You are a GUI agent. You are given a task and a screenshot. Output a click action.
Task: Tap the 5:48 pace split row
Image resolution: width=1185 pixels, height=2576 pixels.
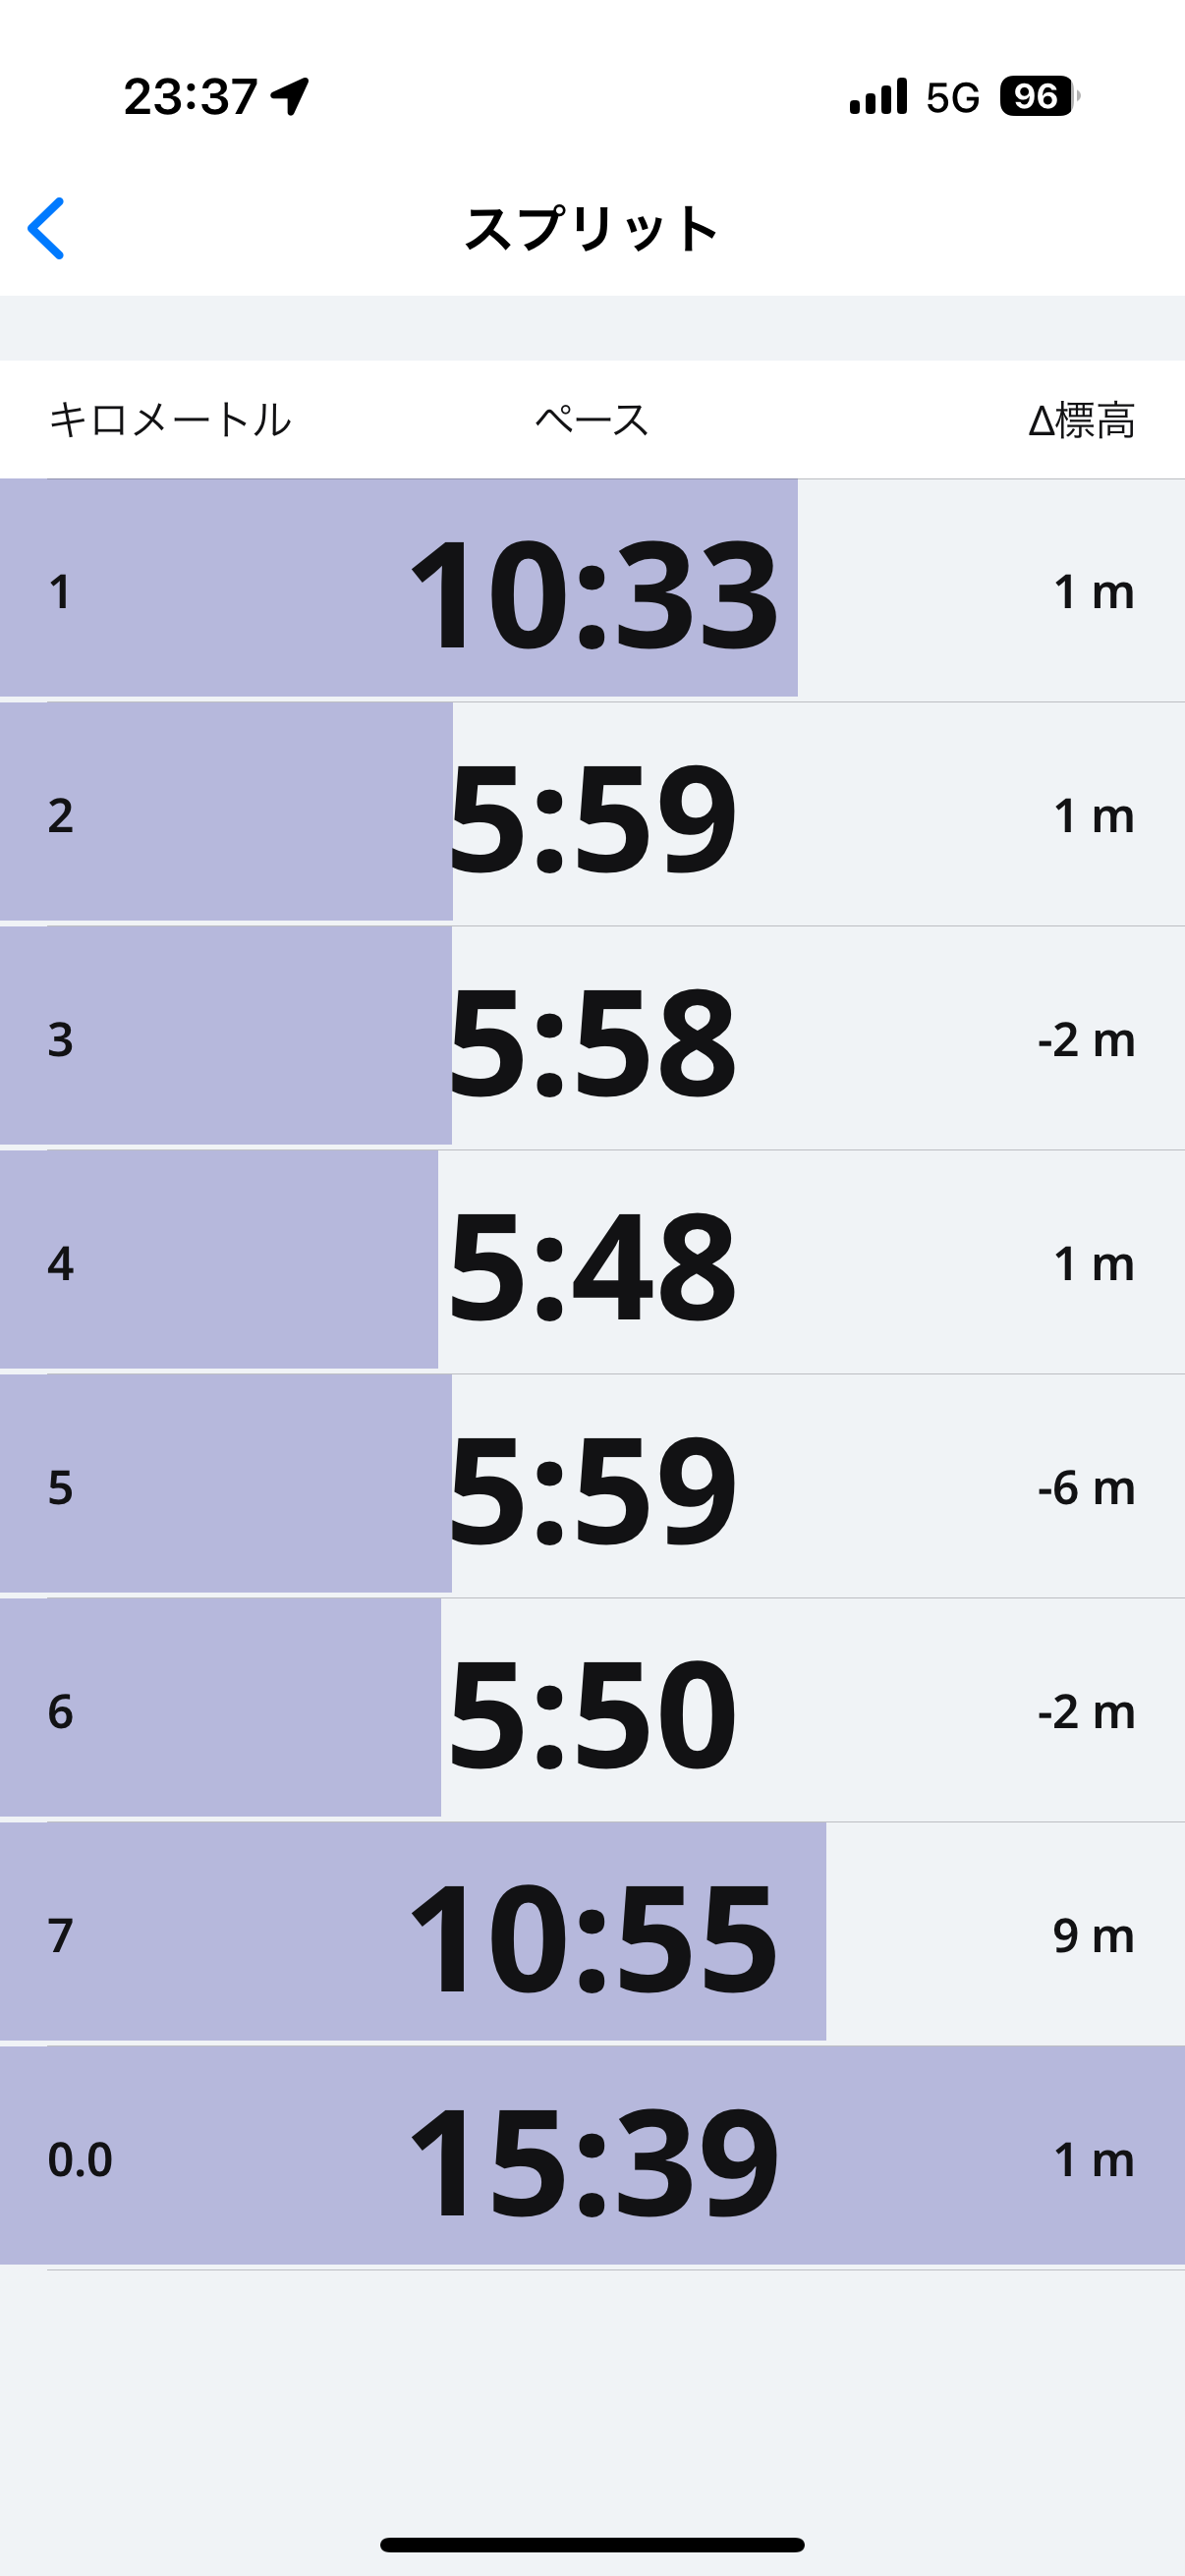[592, 1263]
